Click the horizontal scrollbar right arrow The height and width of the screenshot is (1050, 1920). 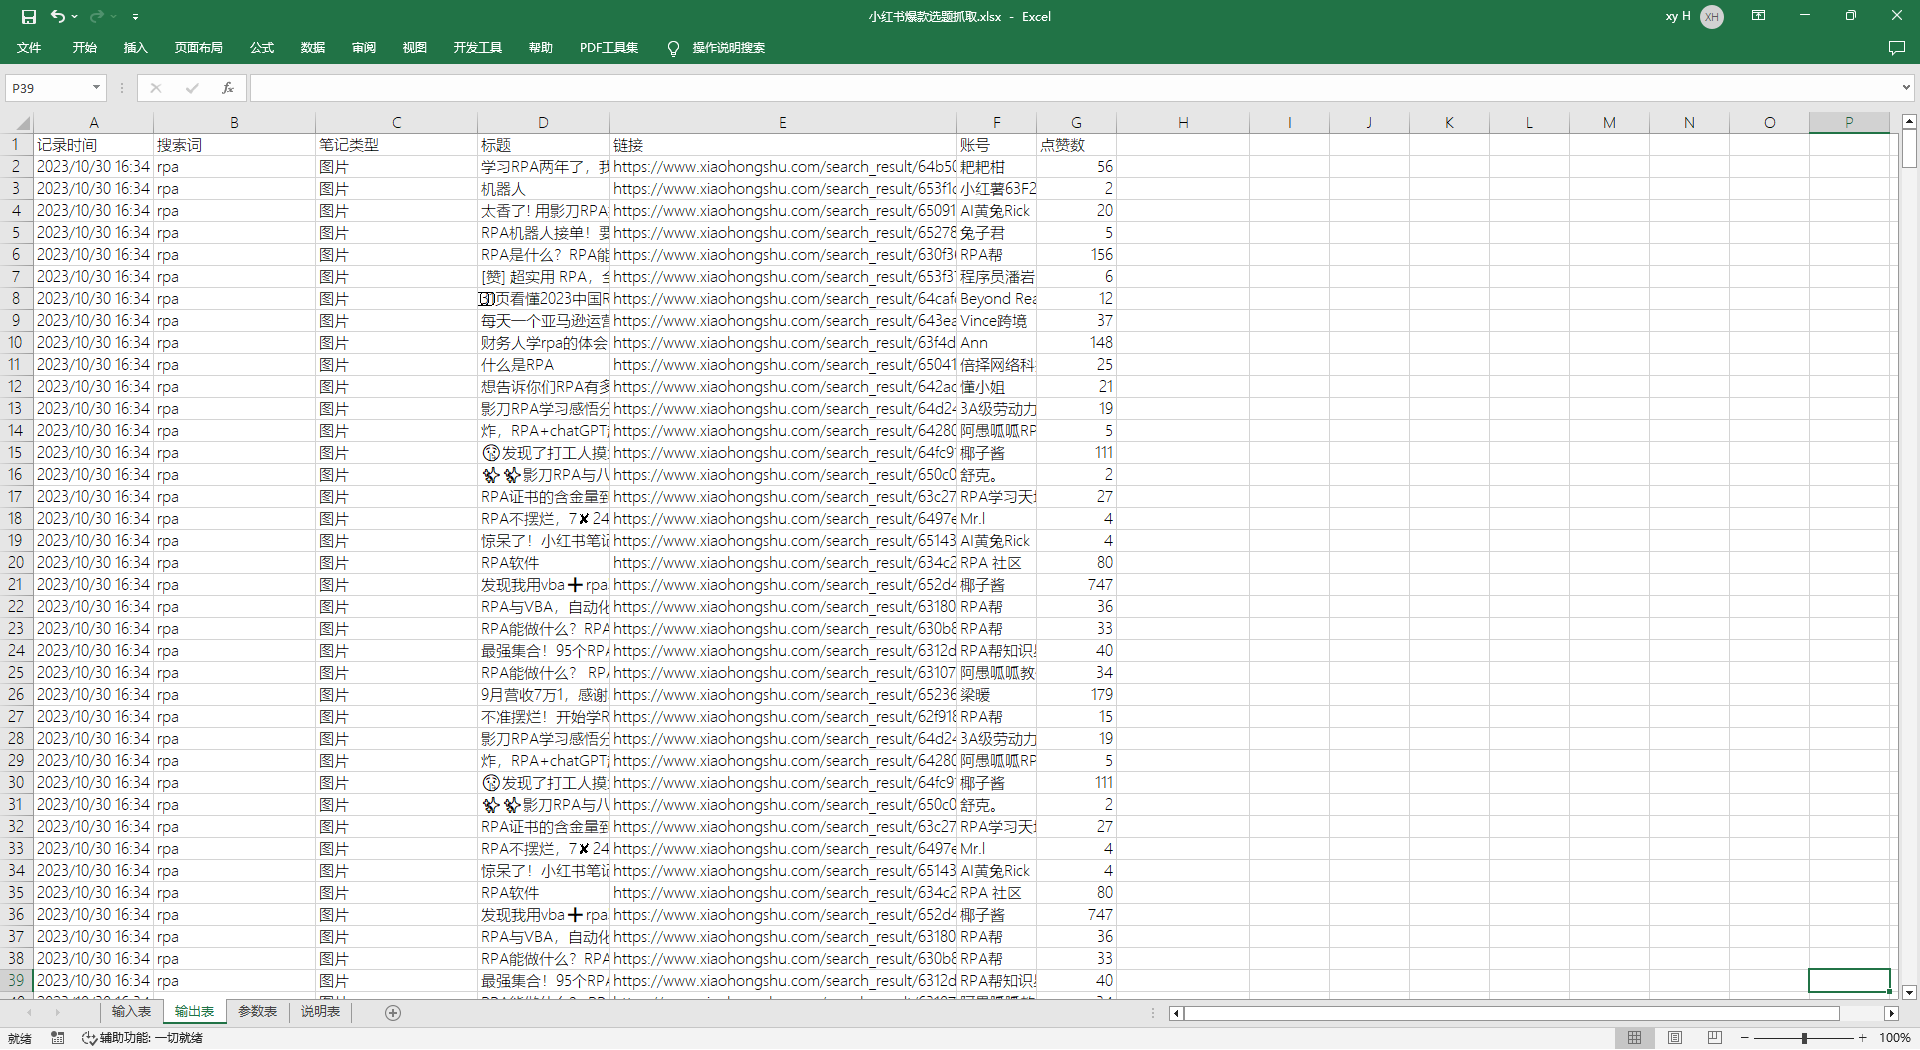pyautogui.click(x=1891, y=1013)
